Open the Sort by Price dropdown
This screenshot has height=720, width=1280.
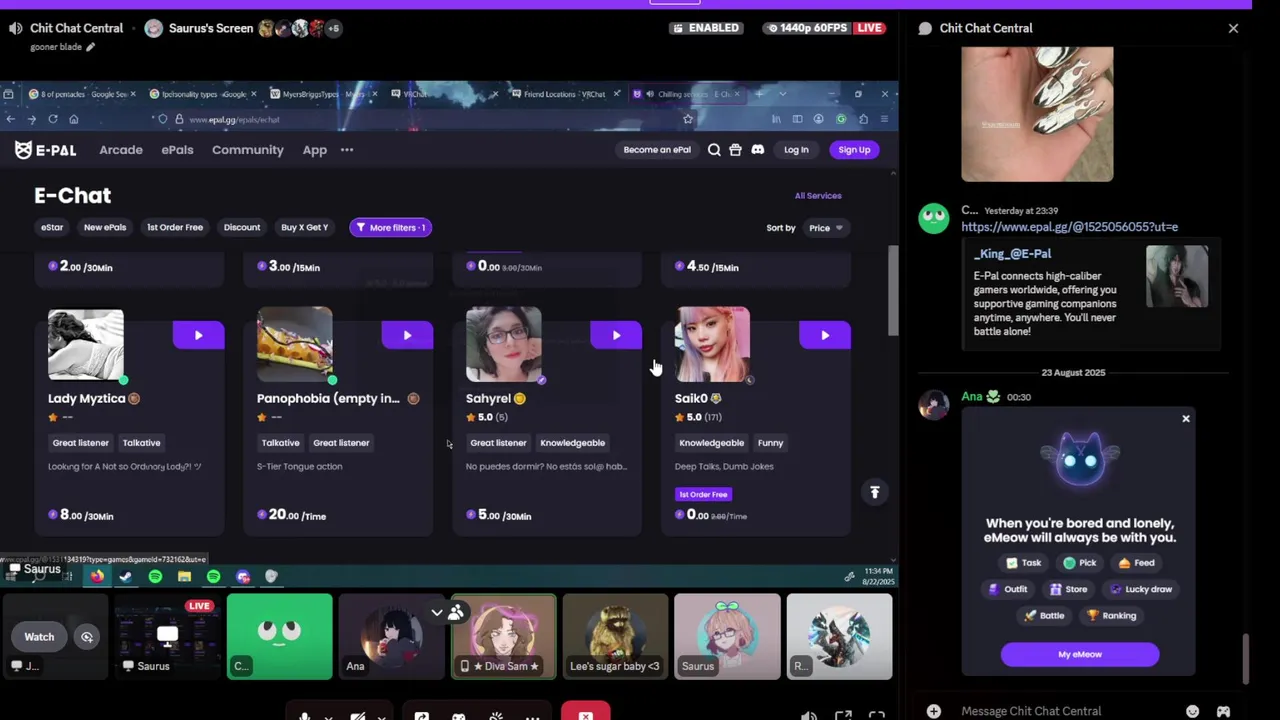826,228
